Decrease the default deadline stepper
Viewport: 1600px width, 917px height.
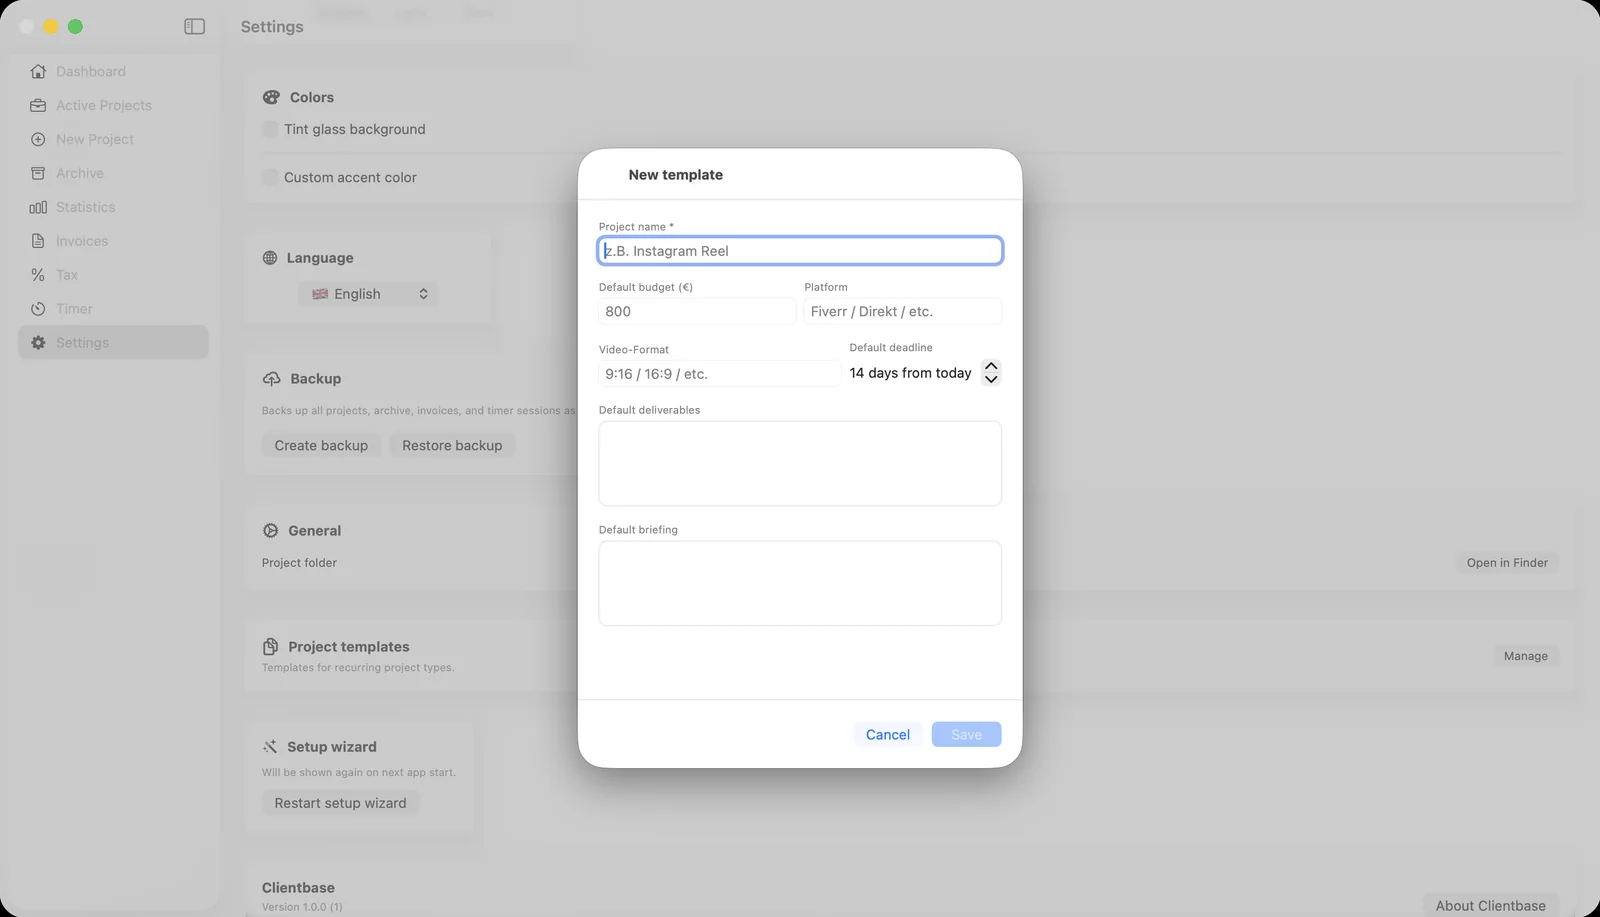click(x=991, y=379)
